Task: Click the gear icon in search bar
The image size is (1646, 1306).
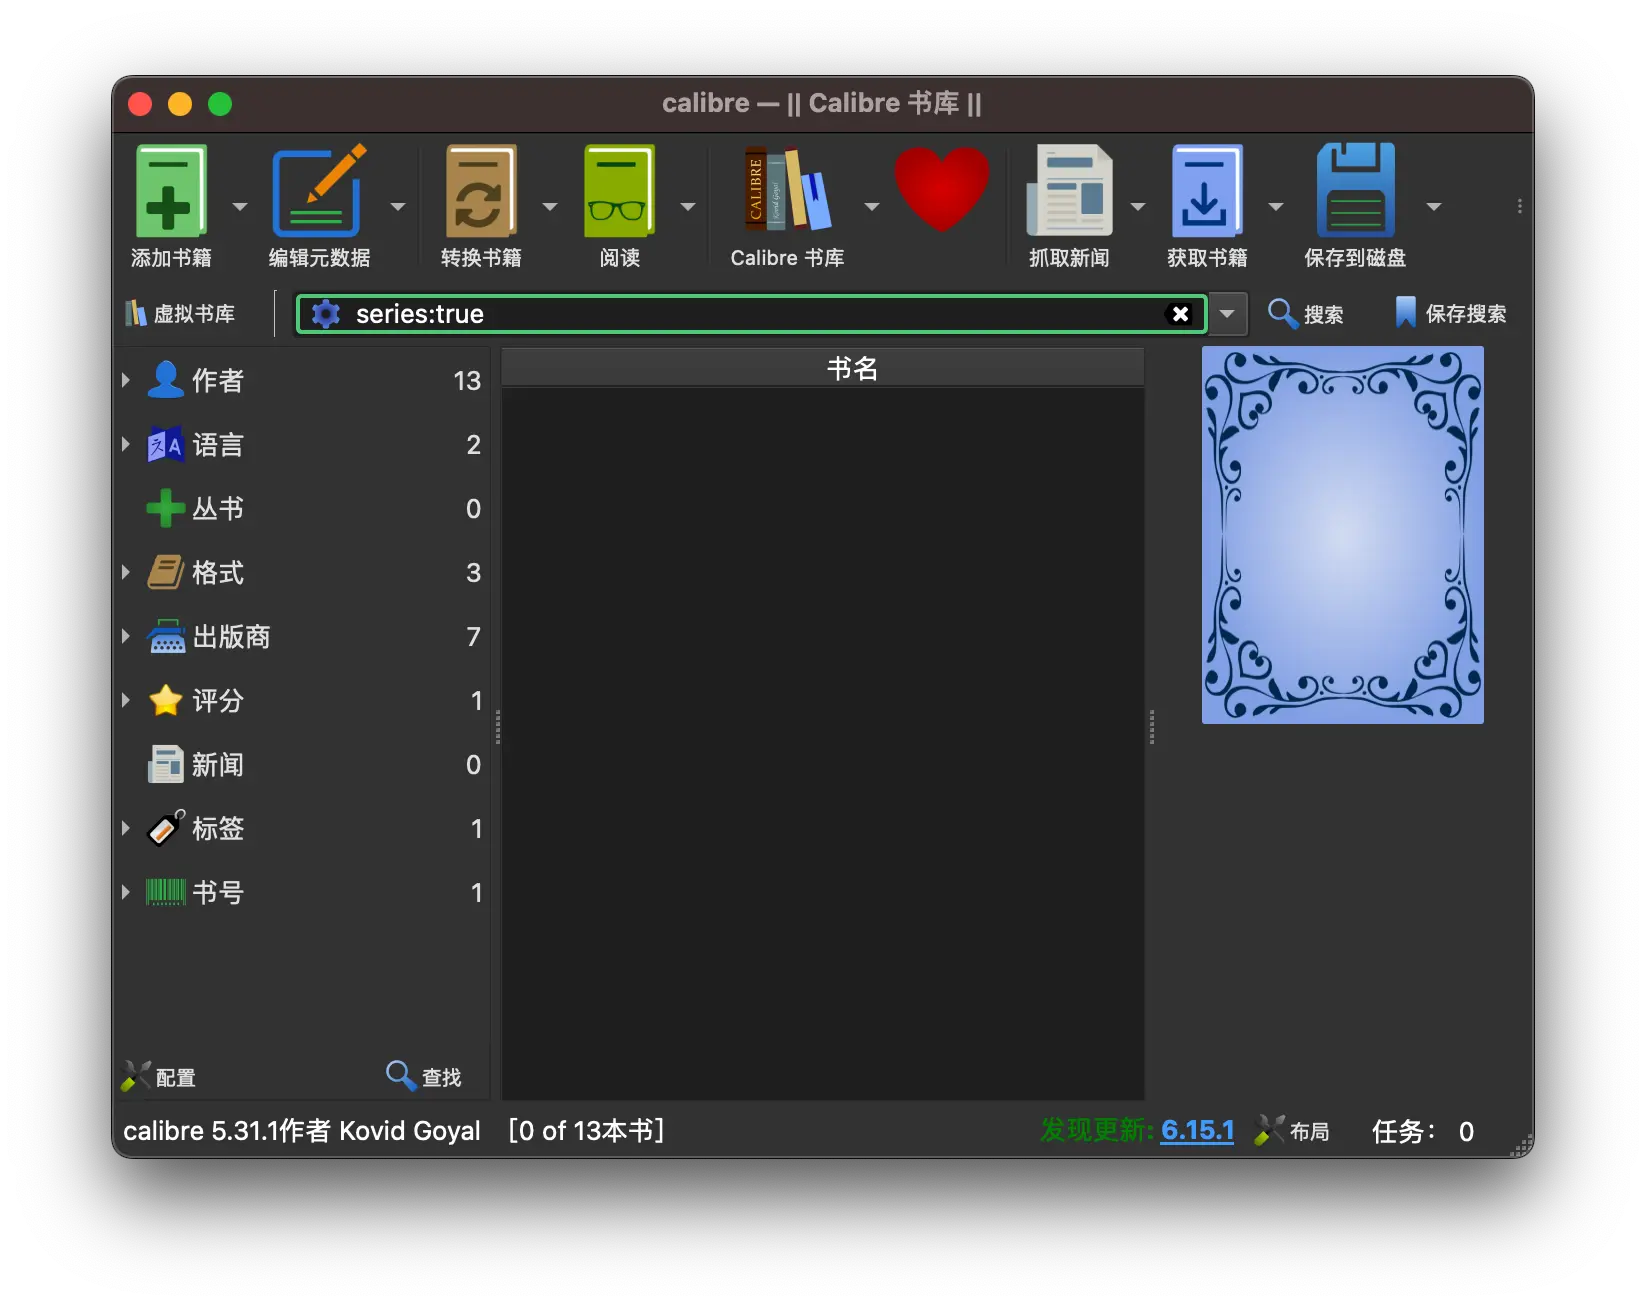Action: [326, 314]
